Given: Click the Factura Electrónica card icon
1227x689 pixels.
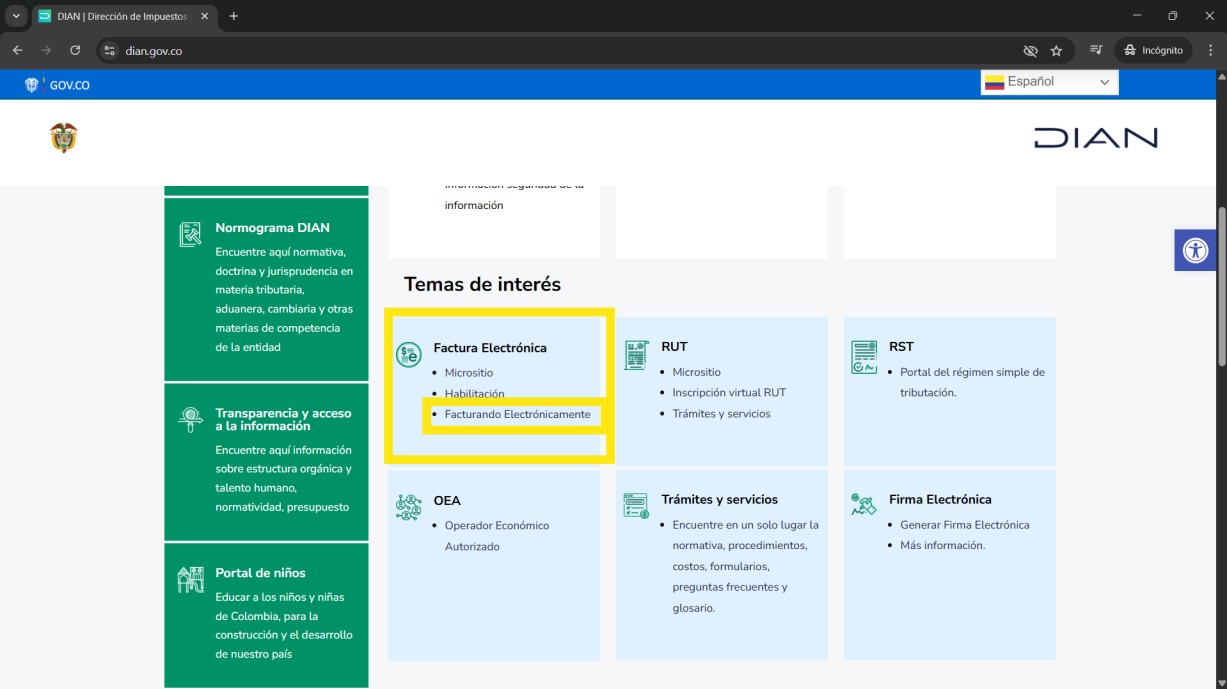Looking at the screenshot, I should click(x=409, y=354).
